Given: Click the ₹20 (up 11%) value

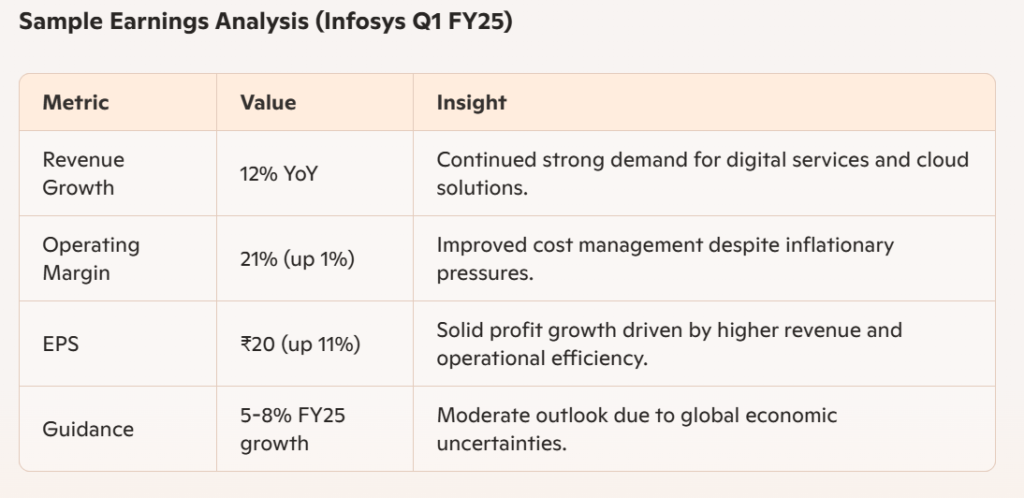Looking at the screenshot, I should [300, 344].
